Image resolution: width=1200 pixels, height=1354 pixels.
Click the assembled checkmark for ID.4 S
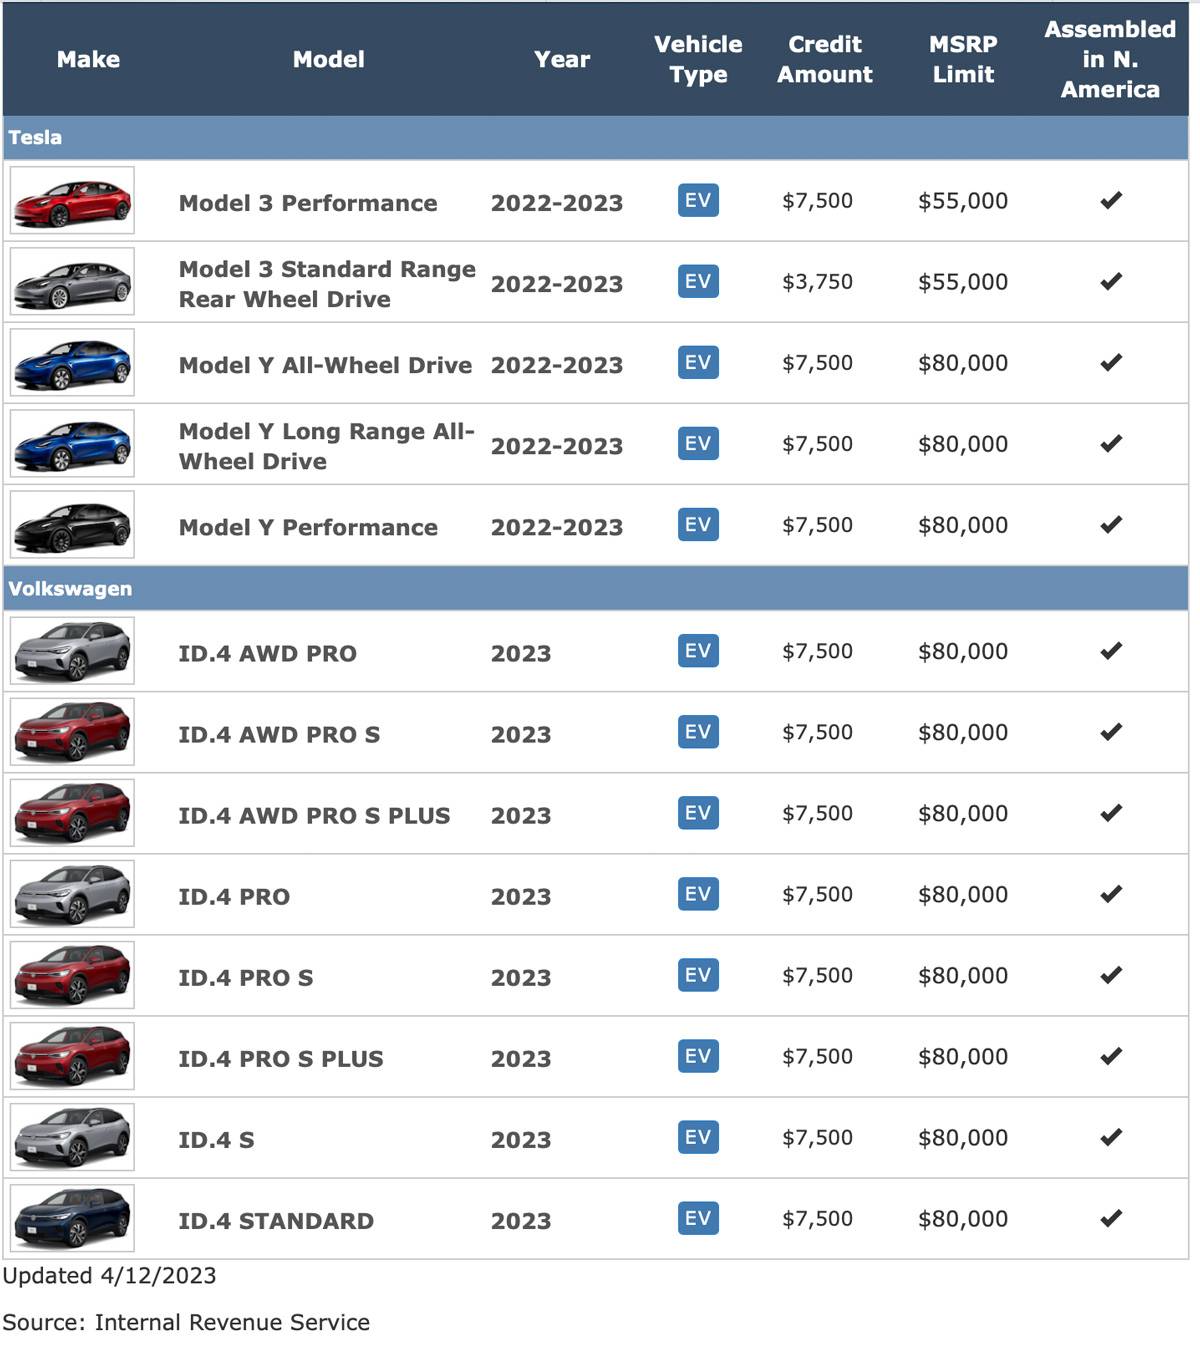[1111, 1136]
